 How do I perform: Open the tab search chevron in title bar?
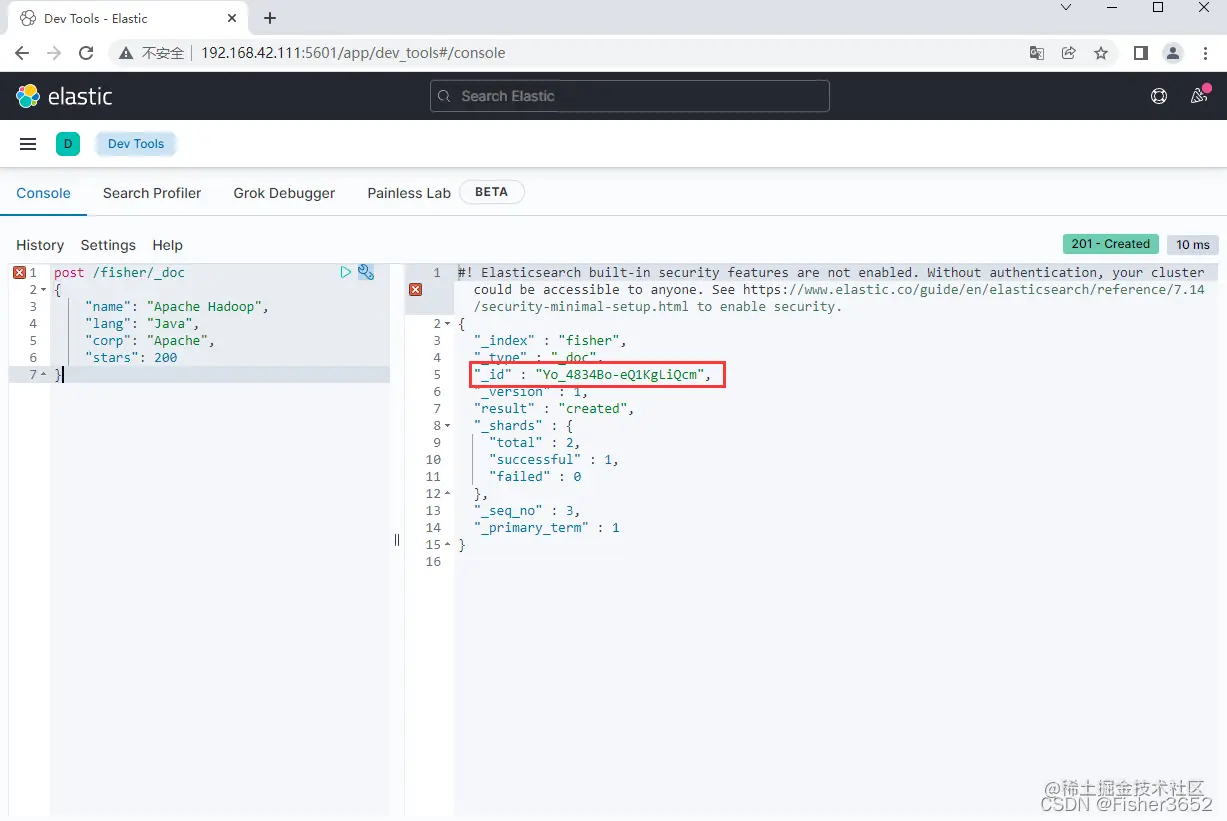(1066, 8)
